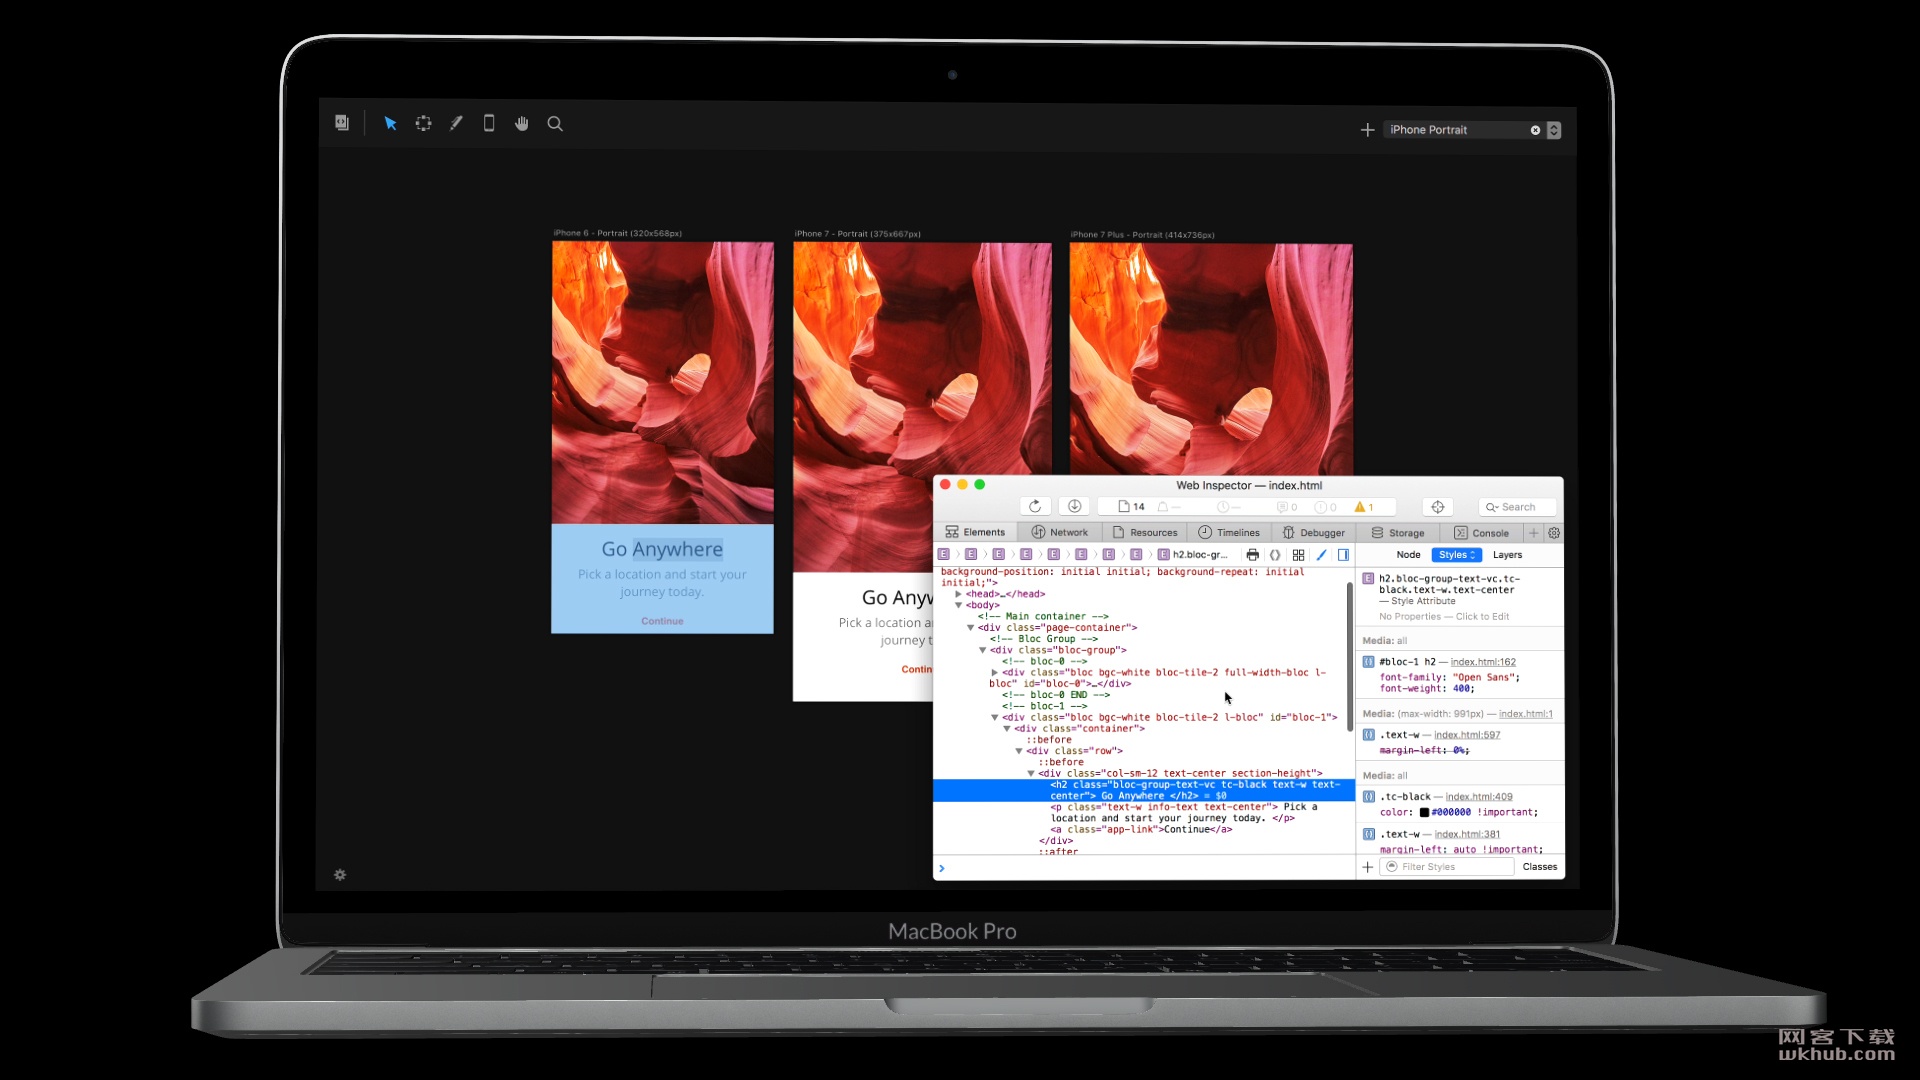Toggle shadow DOM braces icon
The image size is (1920, 1080).
pos(1275,555)
